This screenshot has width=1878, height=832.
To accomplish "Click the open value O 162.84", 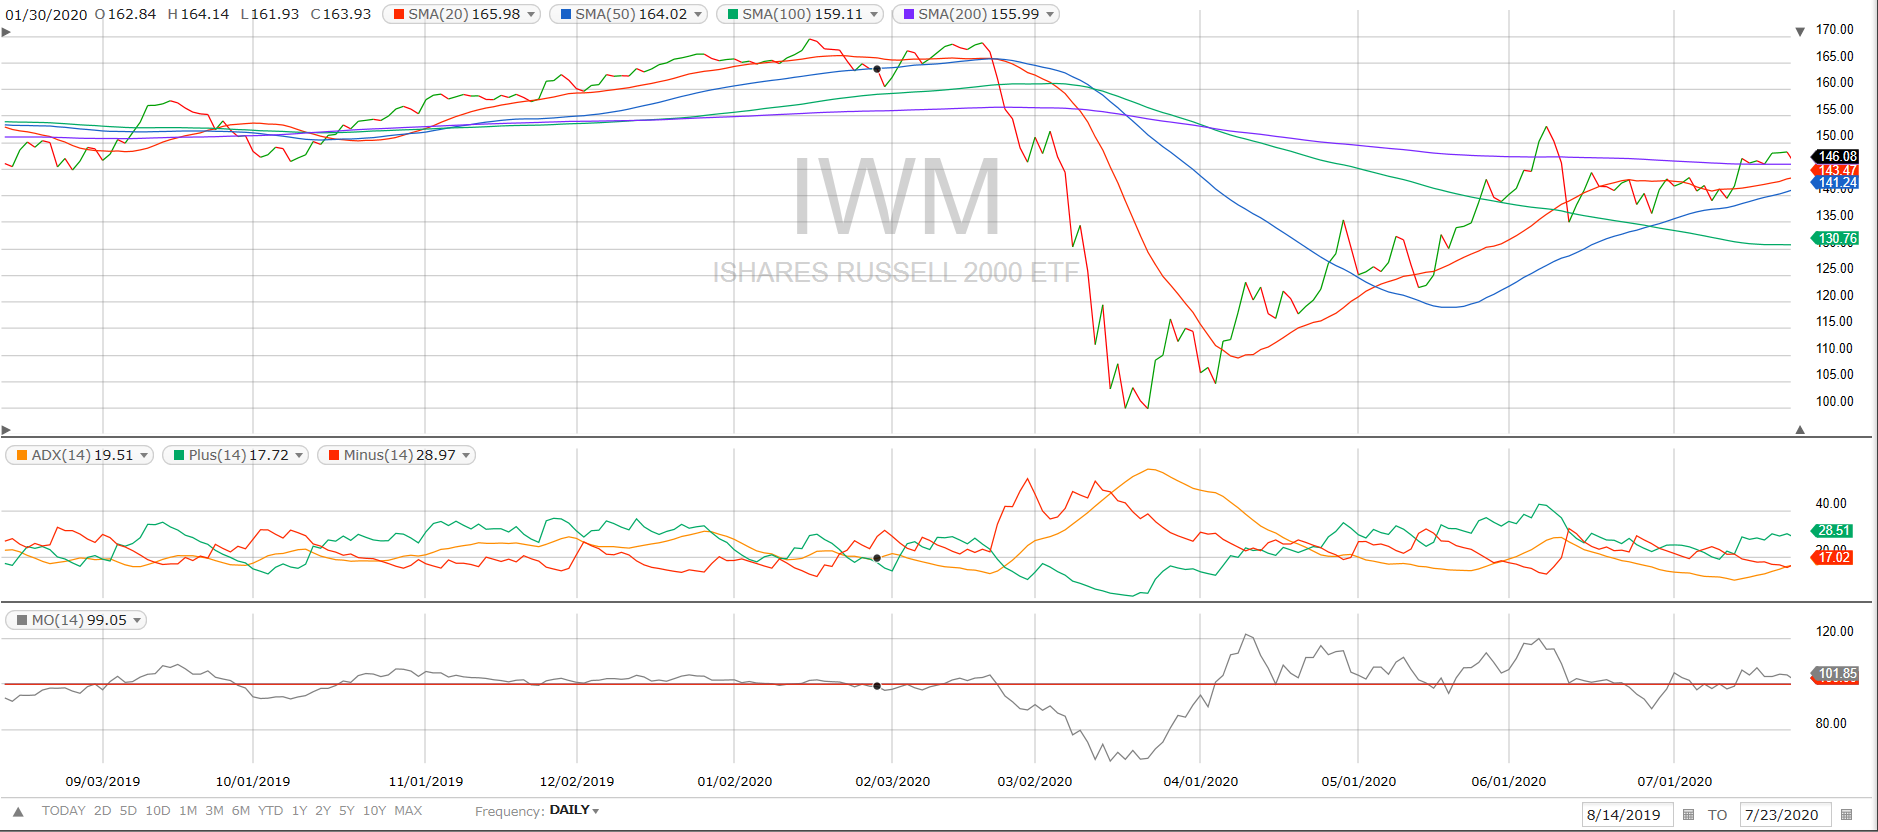I will pos(125,15).
